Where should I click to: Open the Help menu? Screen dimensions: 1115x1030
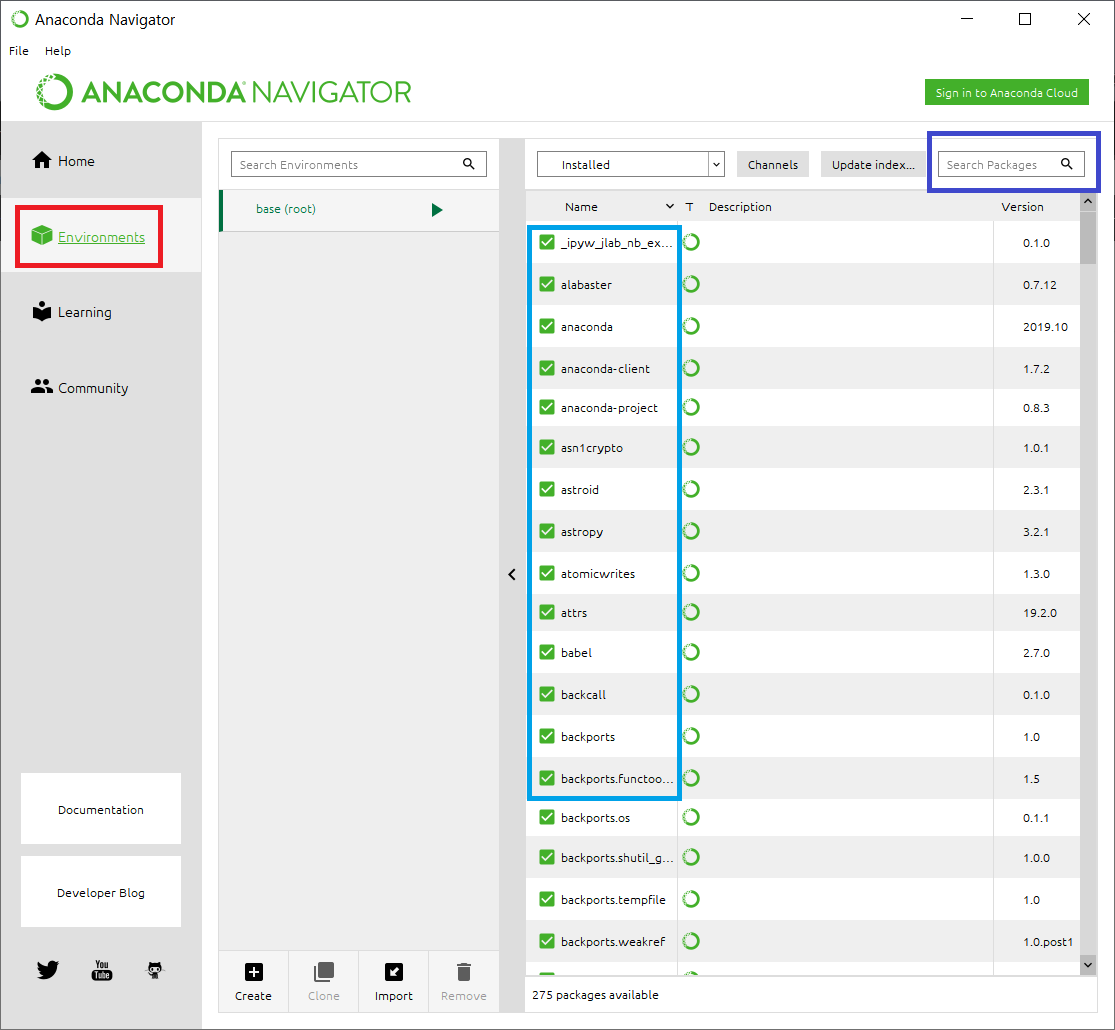click(58, 51)
